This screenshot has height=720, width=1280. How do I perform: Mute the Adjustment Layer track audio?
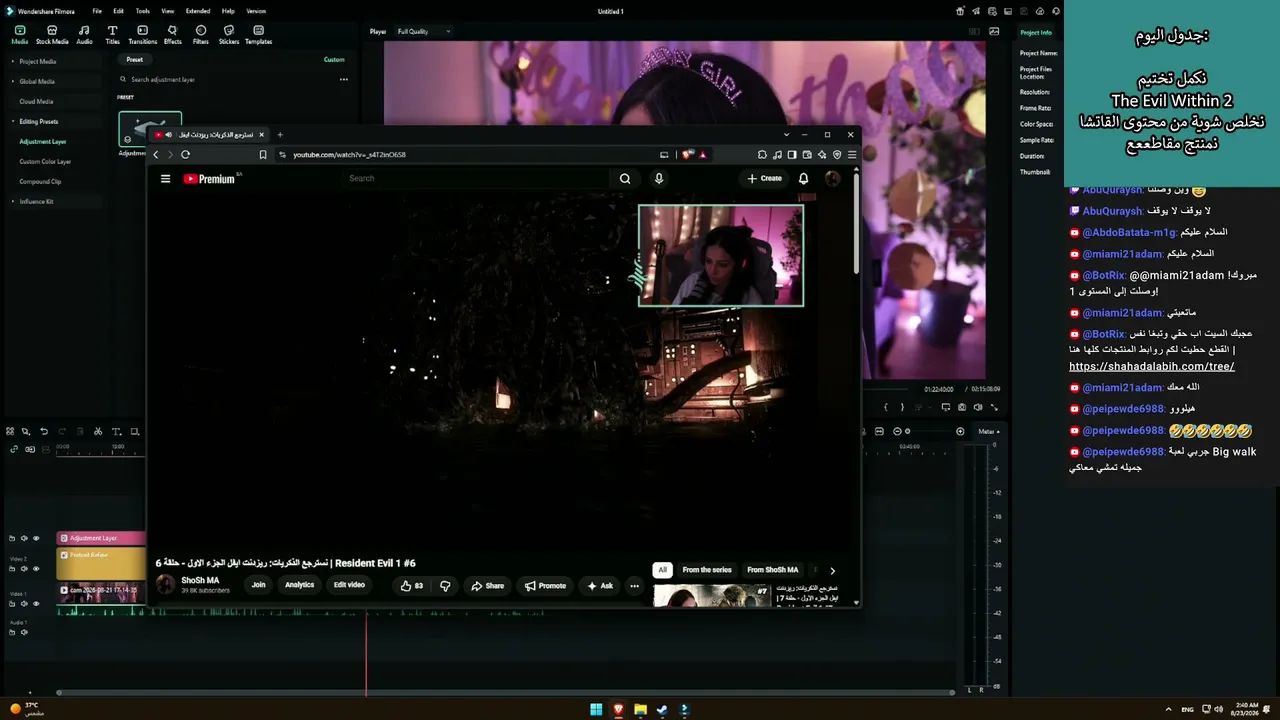click(25, 538)
